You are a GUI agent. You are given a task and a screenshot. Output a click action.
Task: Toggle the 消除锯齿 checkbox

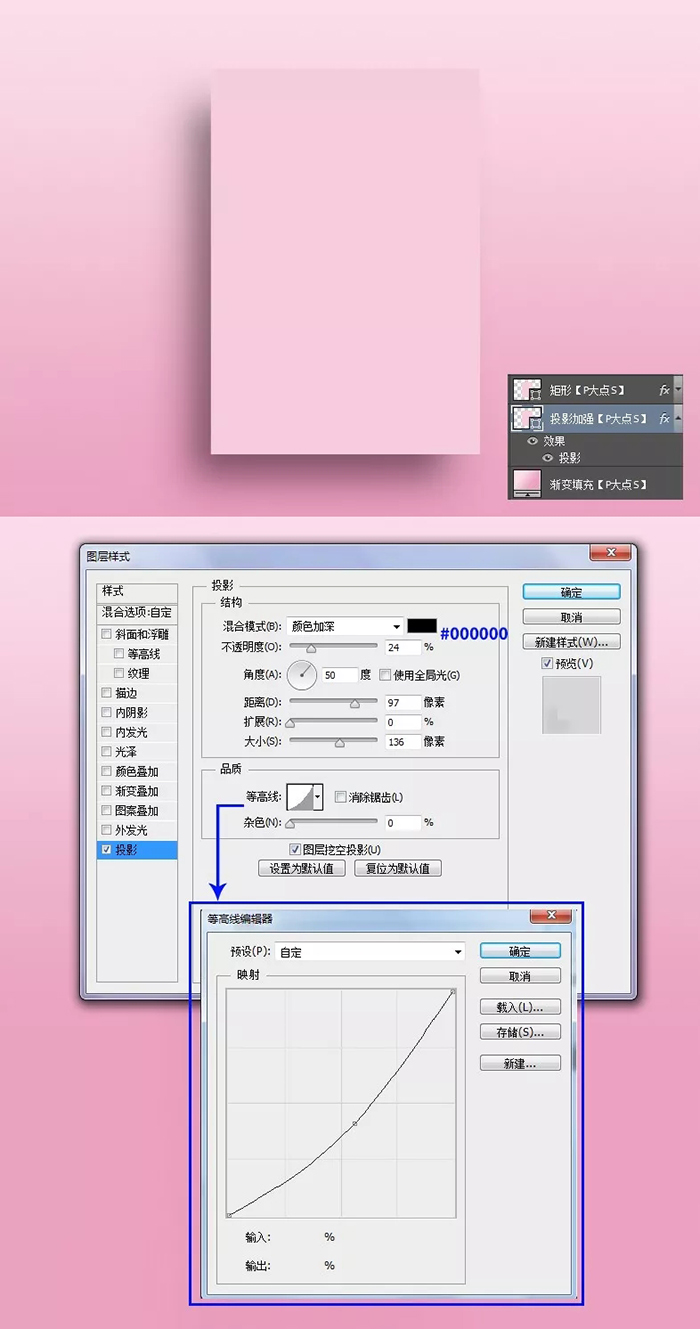(x=341, y=797)
